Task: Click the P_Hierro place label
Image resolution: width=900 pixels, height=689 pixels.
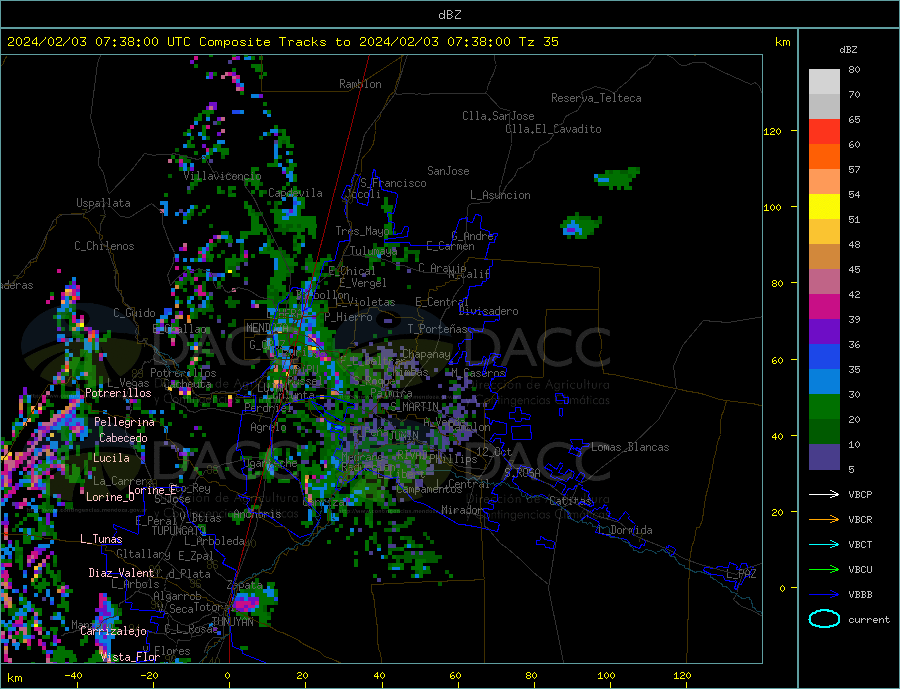Action: click(348, 317)
